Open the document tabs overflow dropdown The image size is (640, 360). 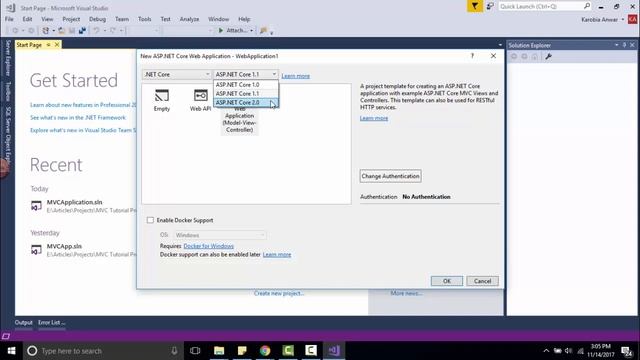[x=500, y=45]
